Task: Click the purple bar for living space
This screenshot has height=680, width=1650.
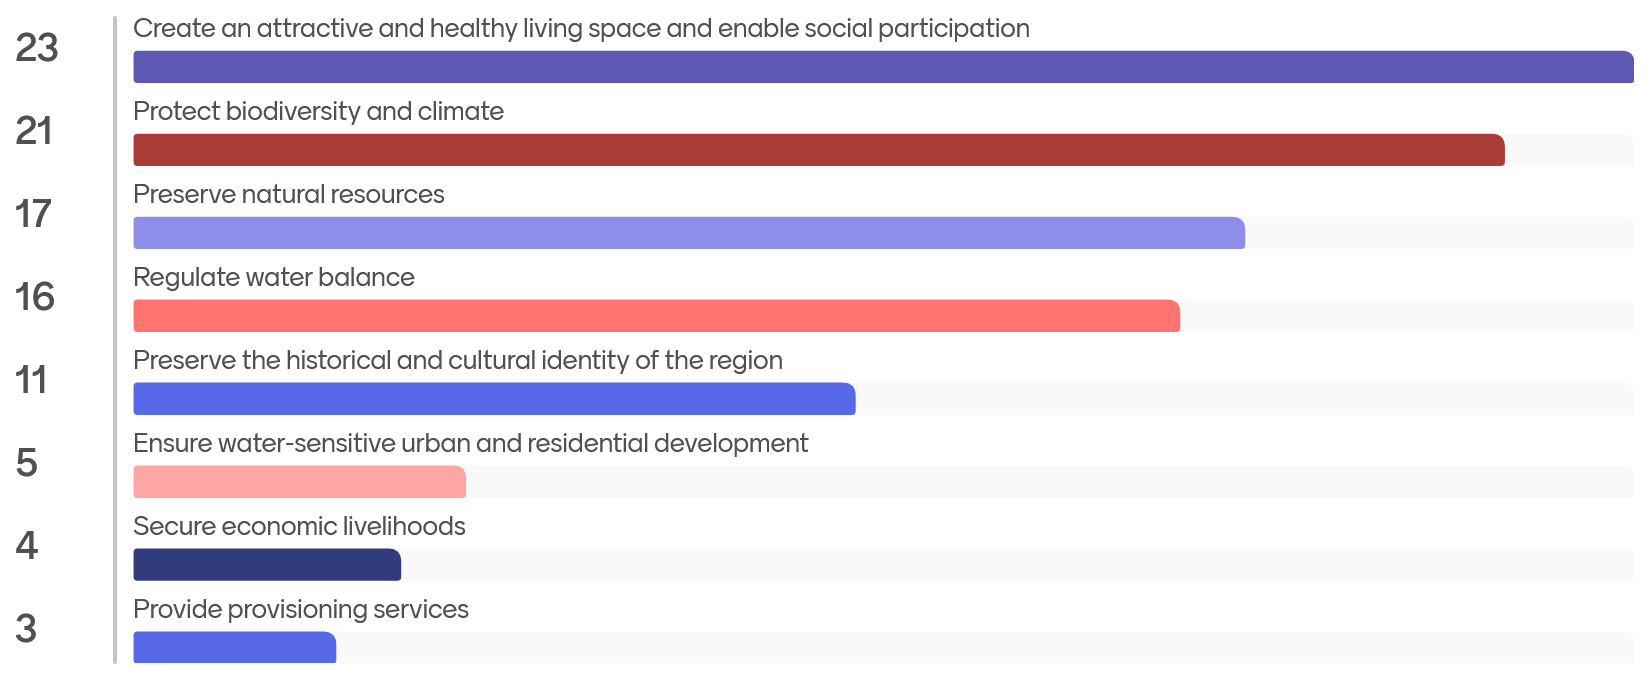Action: tap(883, 67)
